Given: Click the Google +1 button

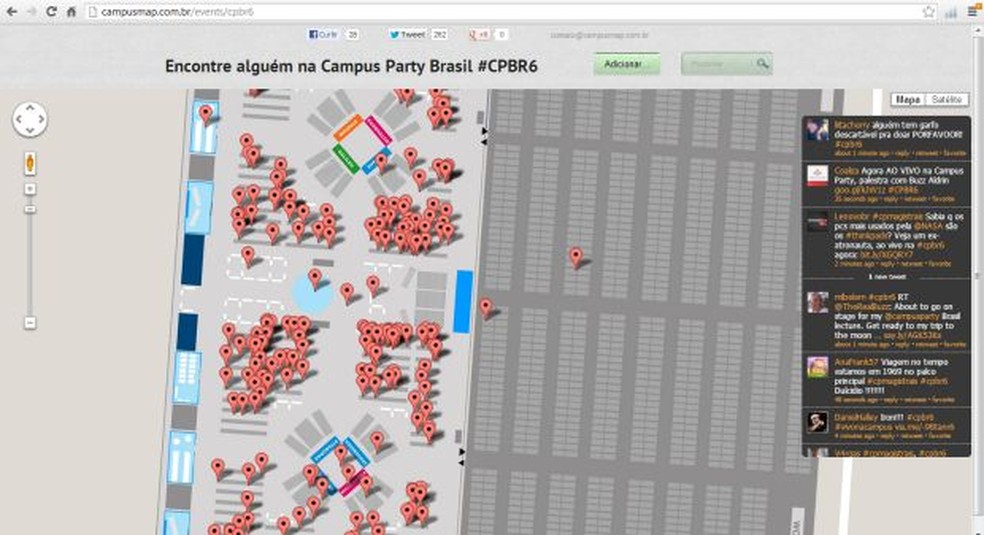Looking at the screenshot, I should 480,34.
